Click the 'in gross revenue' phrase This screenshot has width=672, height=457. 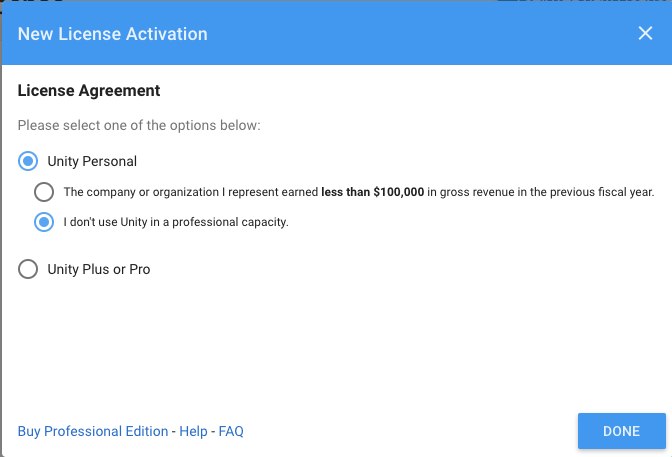tap(471, 192)
